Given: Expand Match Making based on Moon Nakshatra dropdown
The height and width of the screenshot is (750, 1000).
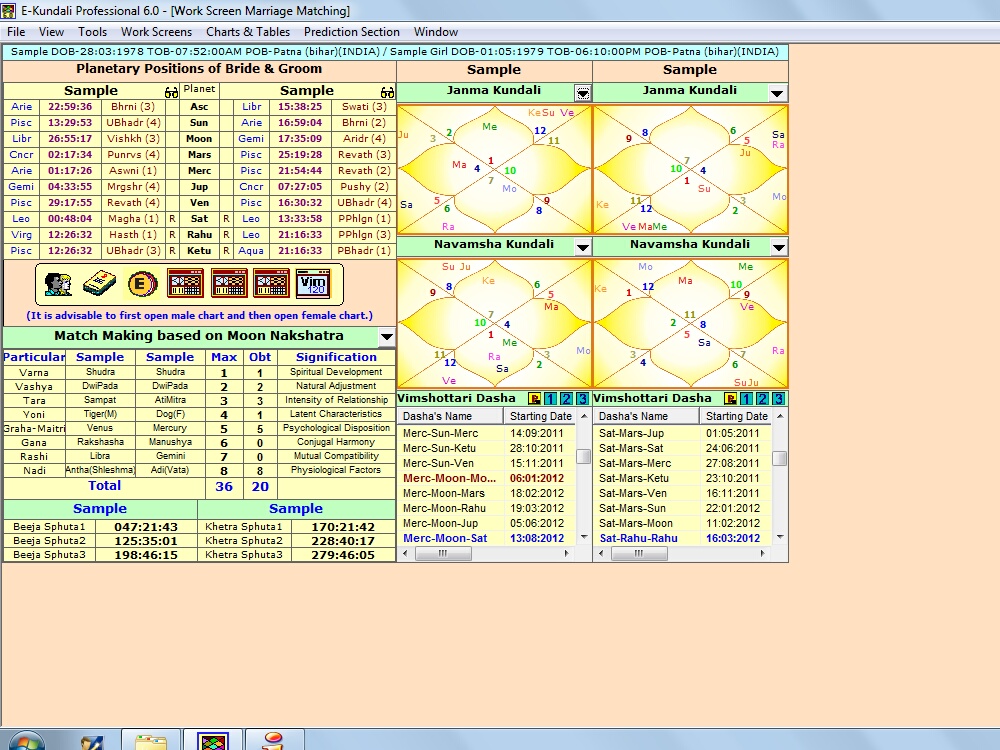Looking at the screenshot, I should tap(386, 337).
